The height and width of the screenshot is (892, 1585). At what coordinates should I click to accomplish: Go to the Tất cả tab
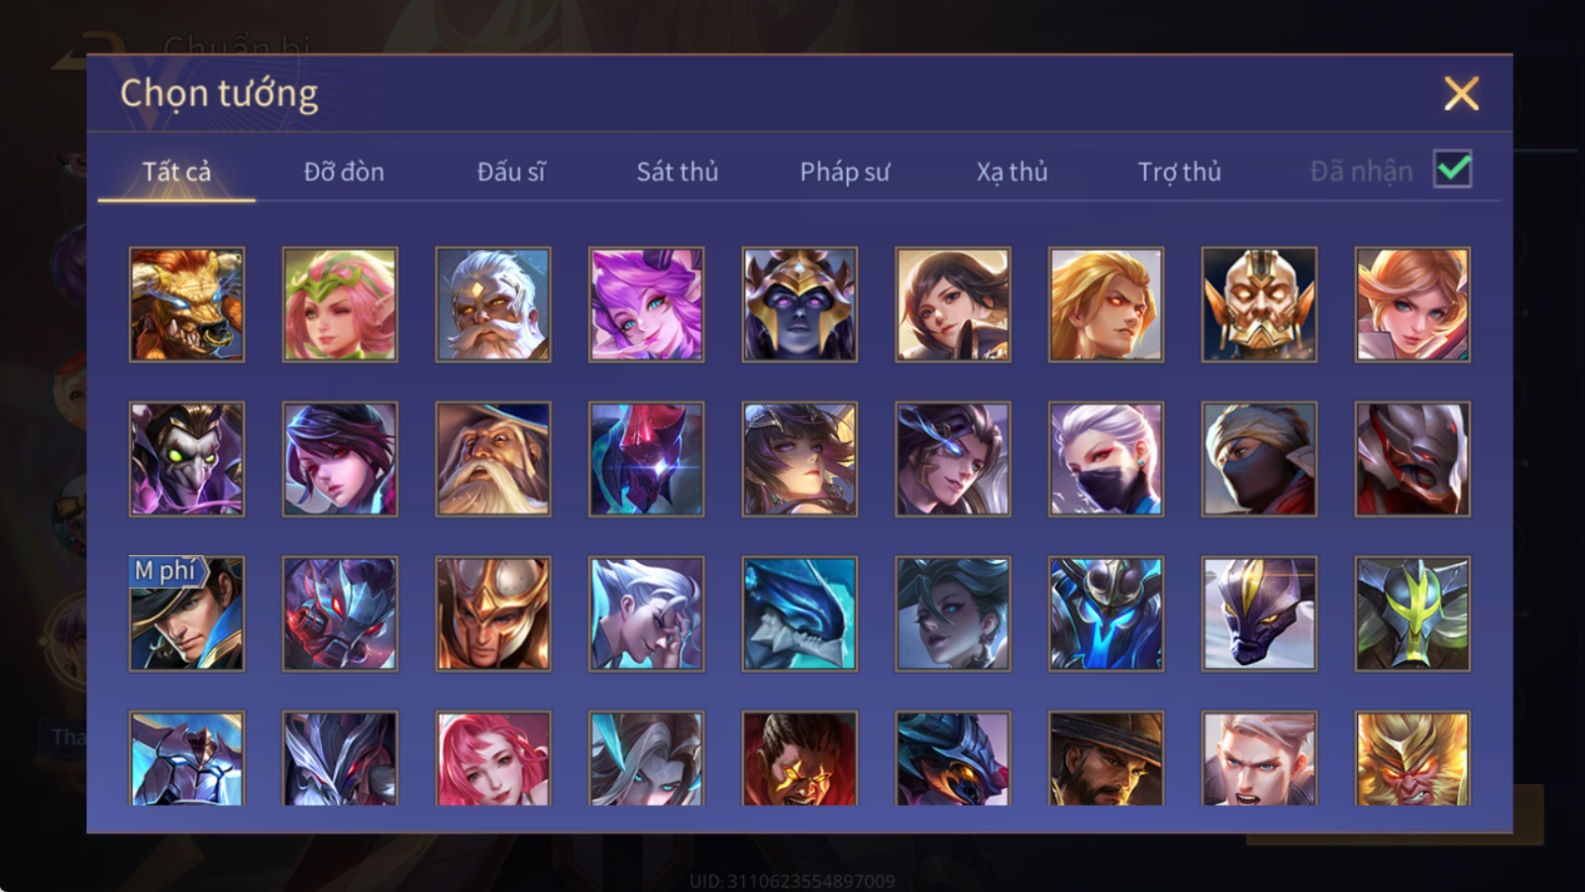click(x=176, y=172)
